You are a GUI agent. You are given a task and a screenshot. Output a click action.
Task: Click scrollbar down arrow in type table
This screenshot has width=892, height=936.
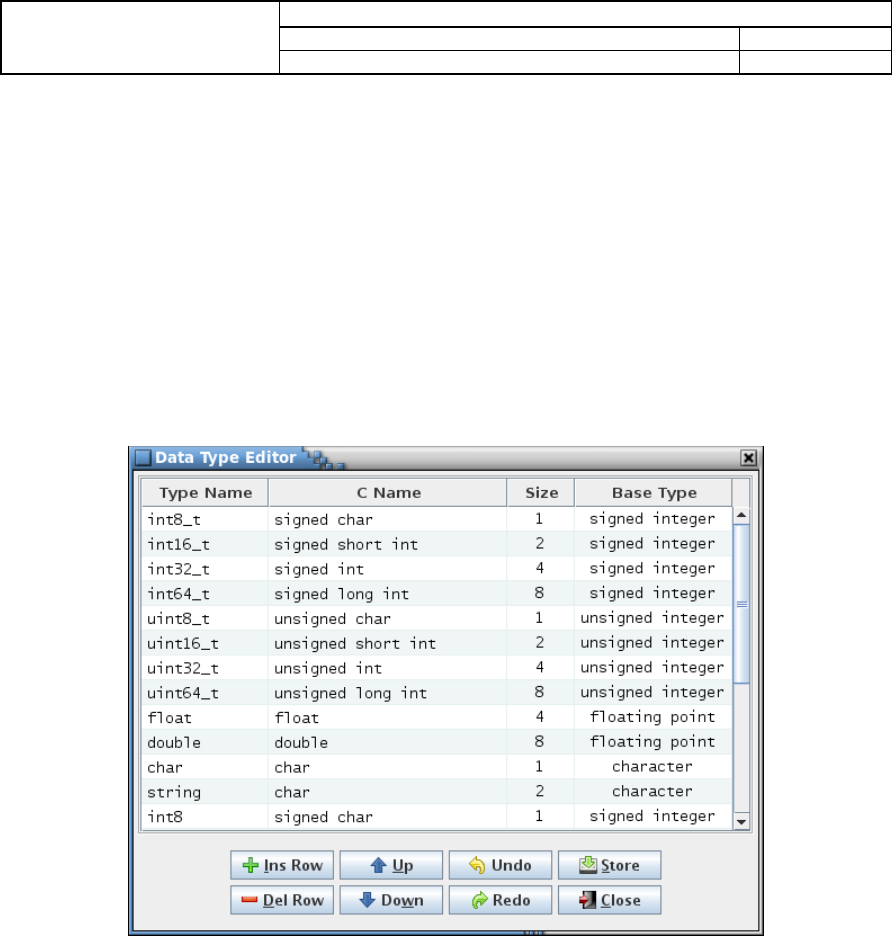click(742, 821)
